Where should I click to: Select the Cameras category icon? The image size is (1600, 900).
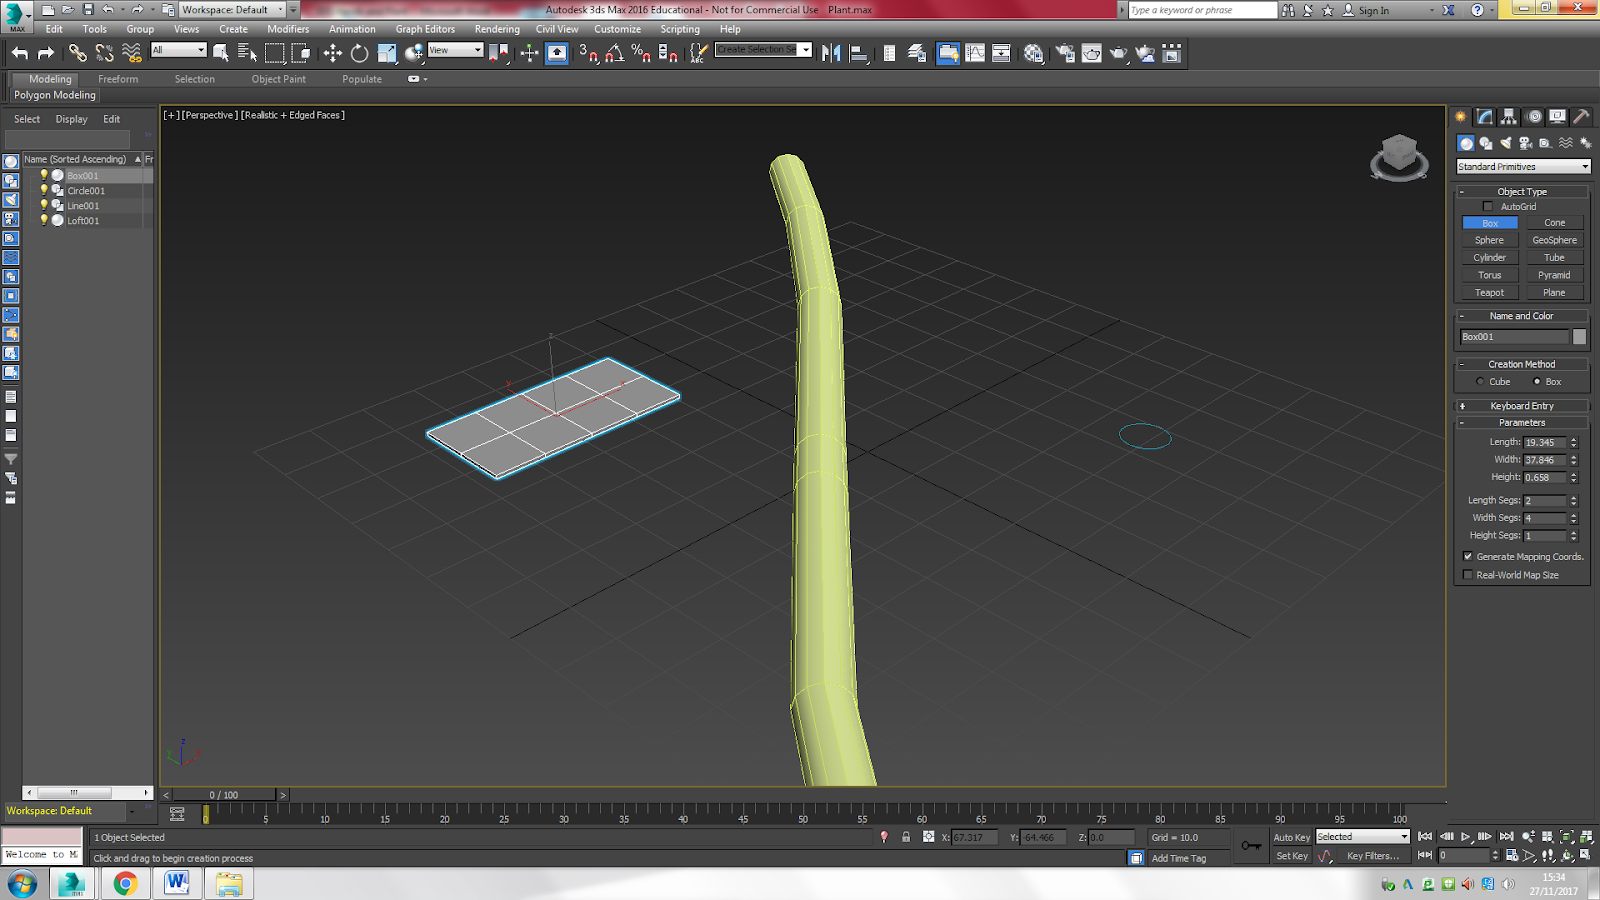pyautogui.click(x=1526, y=143)
